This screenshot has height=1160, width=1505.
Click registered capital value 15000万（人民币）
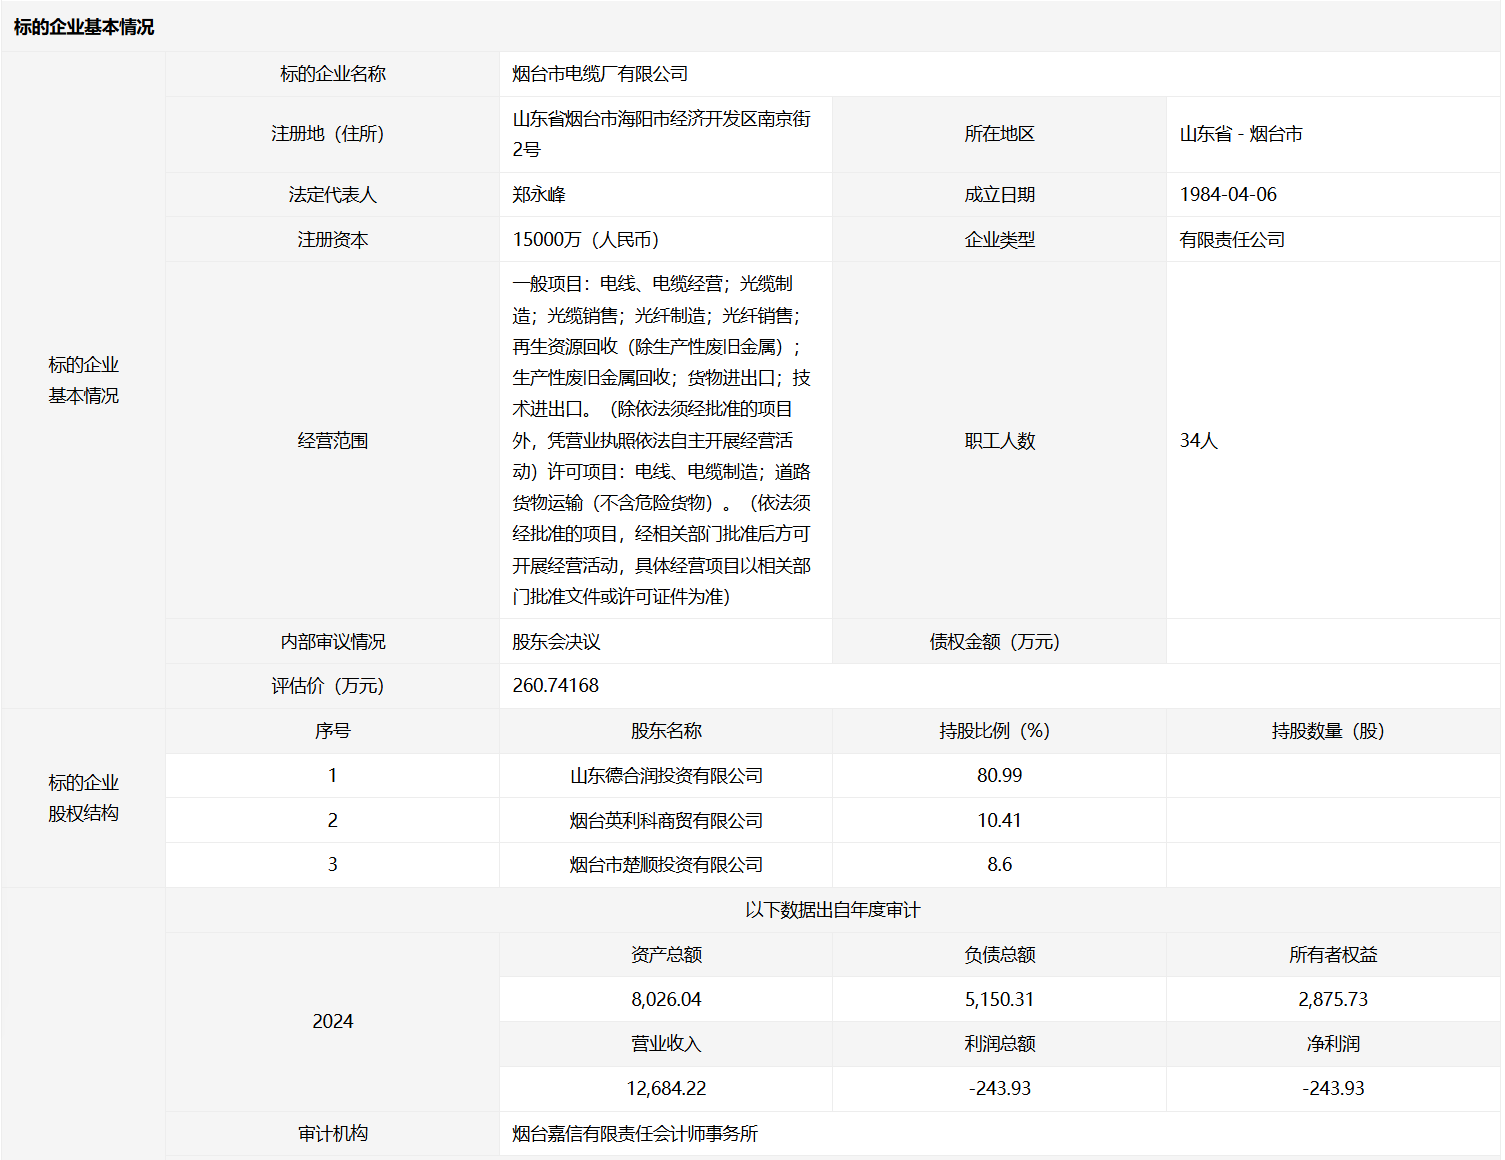[x=585, y=240]
